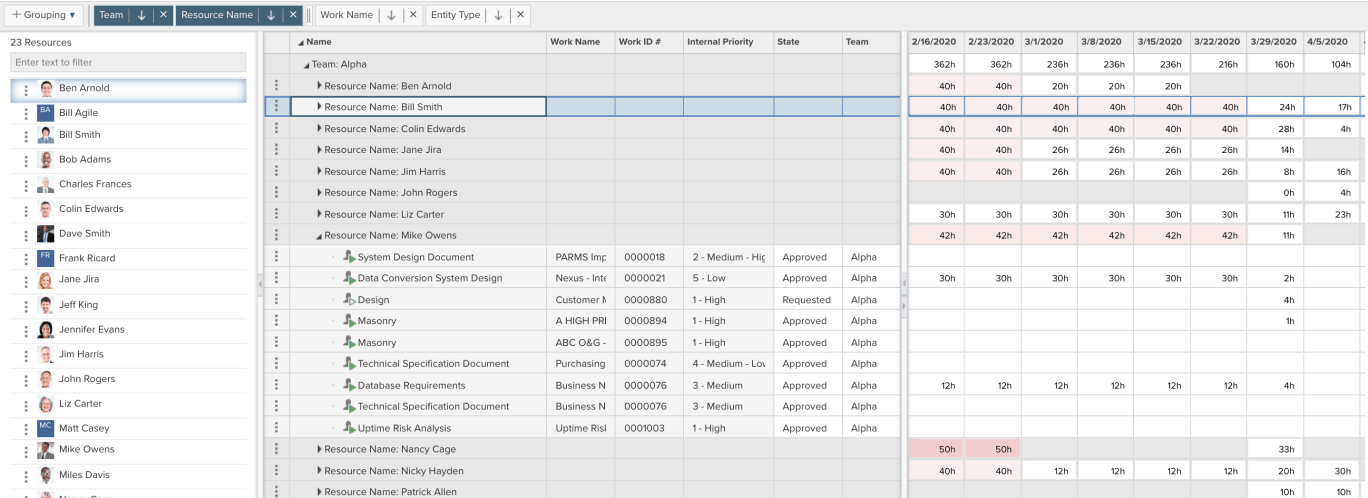Collapse Resource Name: Mike Owens row
Screen dimensions: 1368x498
pyautogui.click(x=320, y=236)
